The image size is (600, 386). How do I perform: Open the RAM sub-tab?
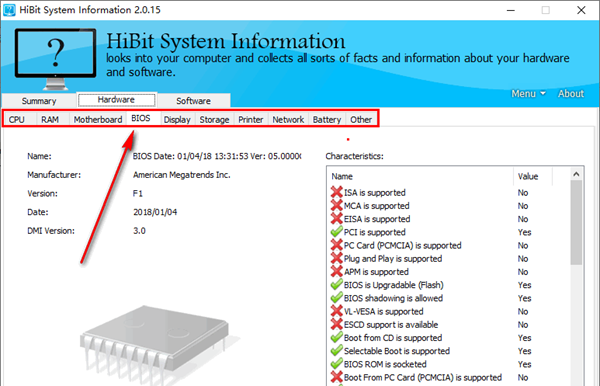click(50, 119)
